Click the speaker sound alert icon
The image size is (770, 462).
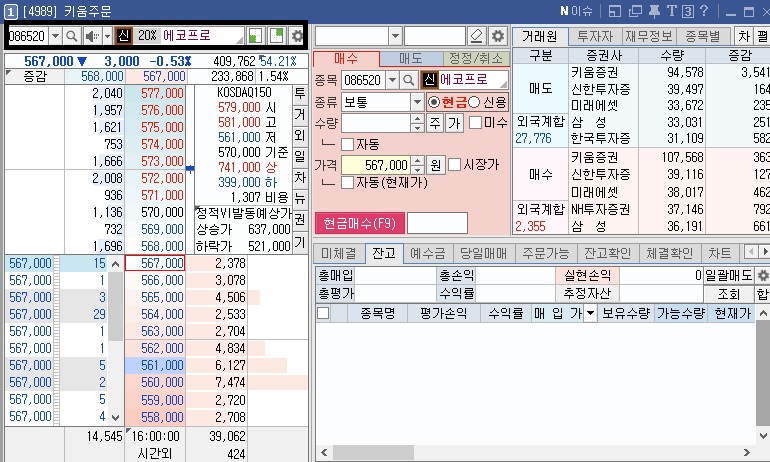tap(91, 36)
